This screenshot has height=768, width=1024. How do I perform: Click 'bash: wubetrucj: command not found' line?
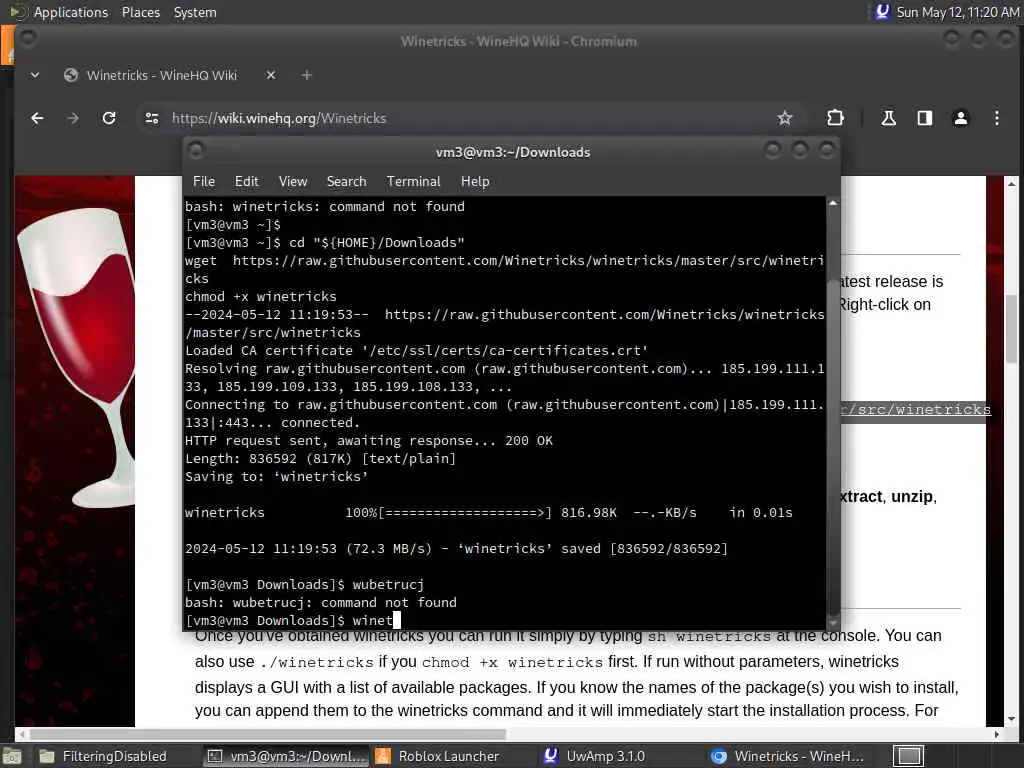pos(321,603)
